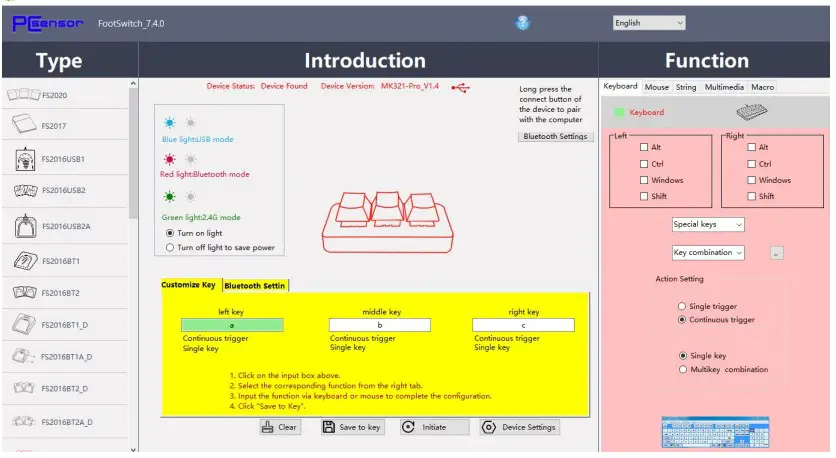This screenshot has height=458, width=836.
Task: Click the keyboard icon in Function header
Action: click(752, 111)
